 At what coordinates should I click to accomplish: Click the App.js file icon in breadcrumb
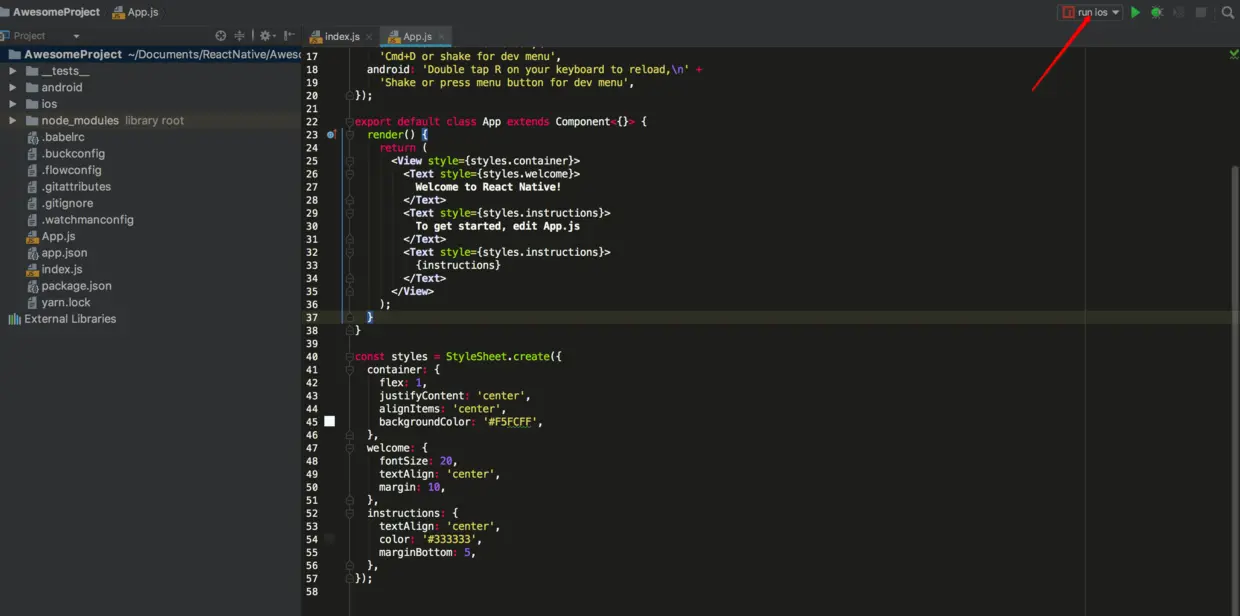119,12
